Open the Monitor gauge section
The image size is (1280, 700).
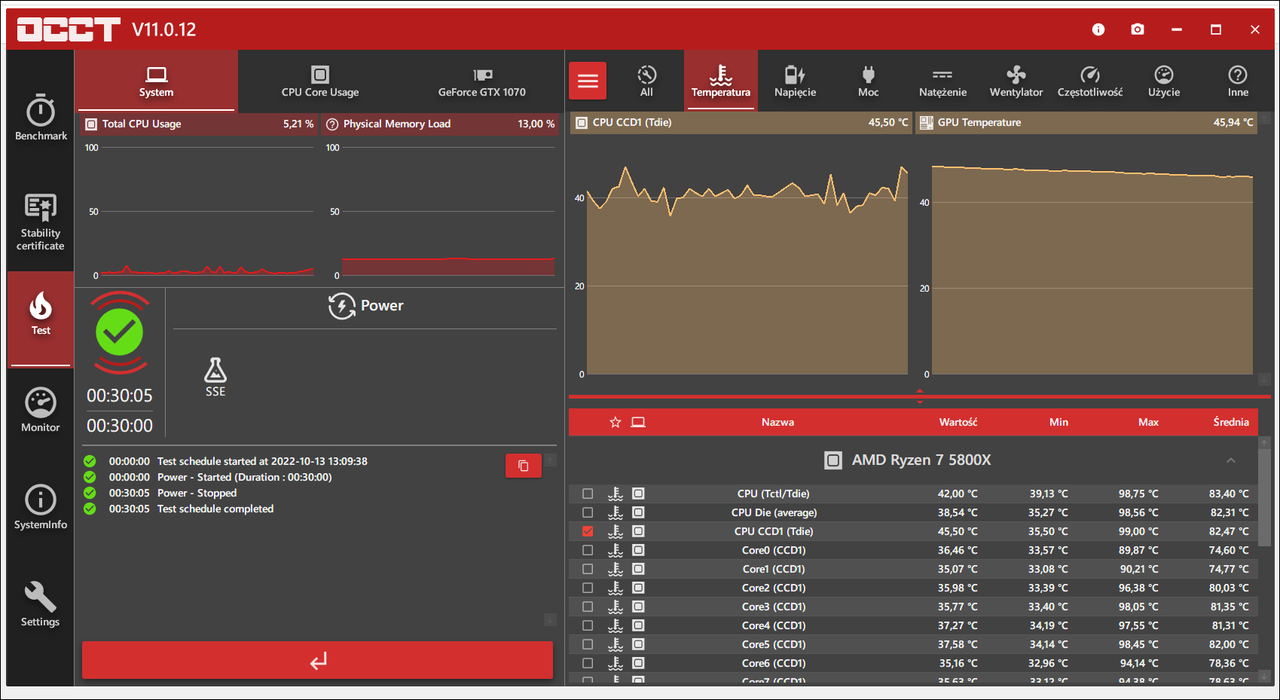[40, 410]
